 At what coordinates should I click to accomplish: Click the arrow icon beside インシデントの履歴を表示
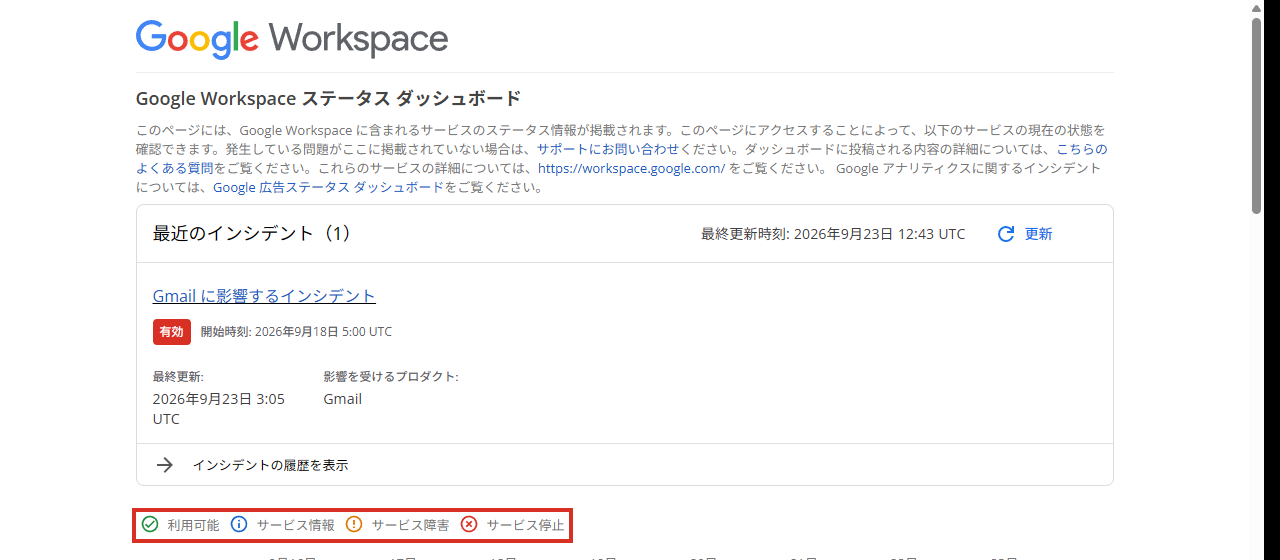166,465
